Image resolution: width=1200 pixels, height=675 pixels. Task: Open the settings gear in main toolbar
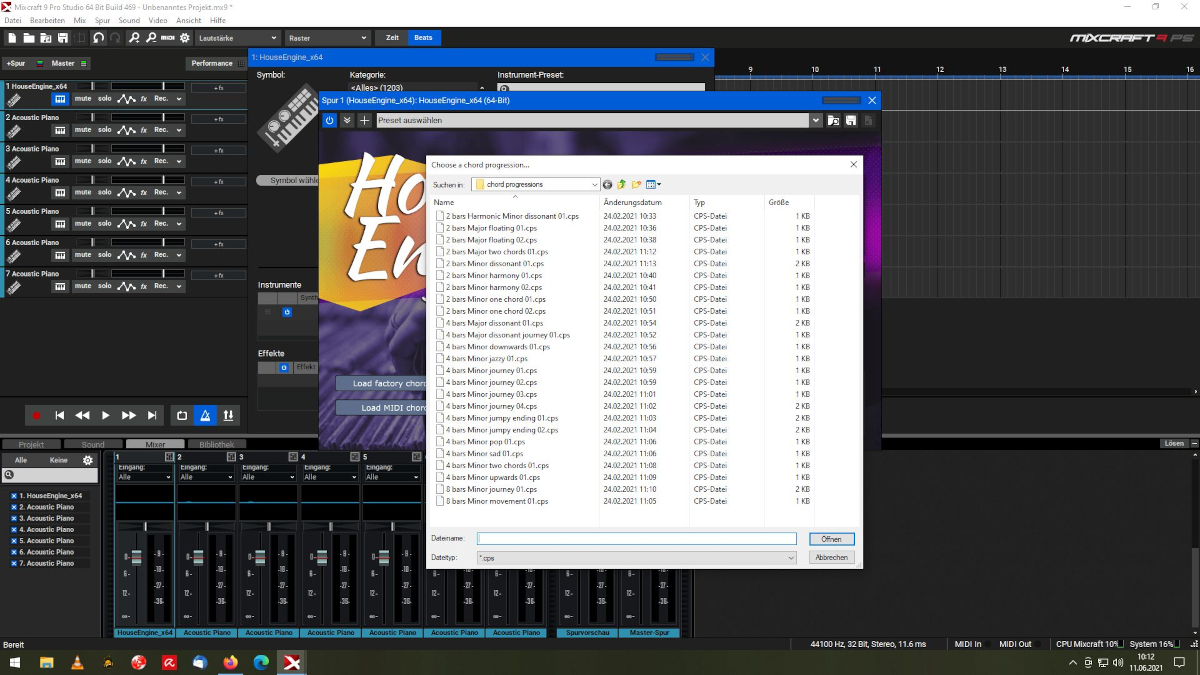click(184, 38)
